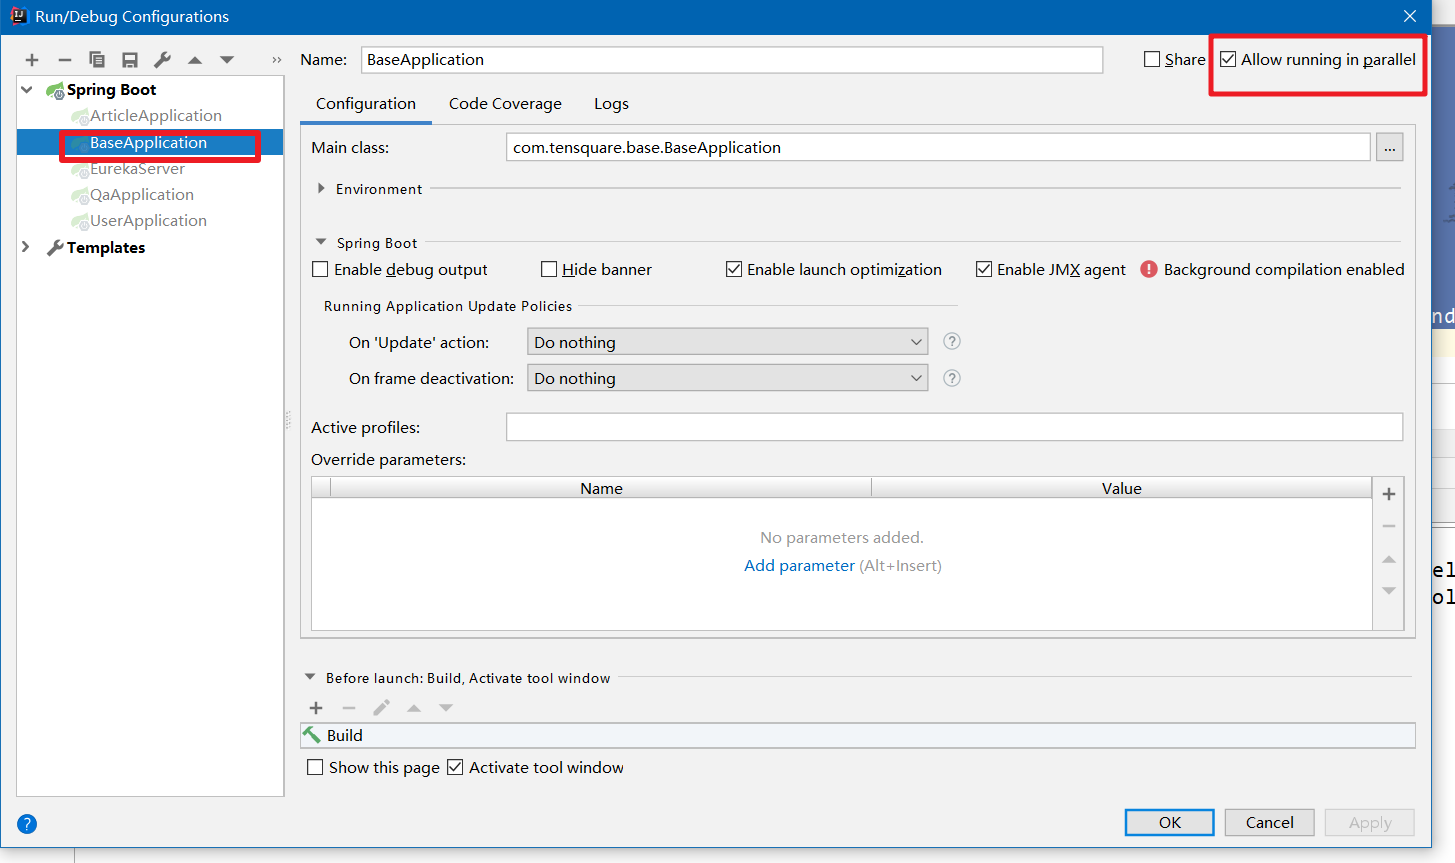This screenshot has width=1455, height=863.
Task: Save configuration with the floppy disk icon
Action: coord(130,60)
